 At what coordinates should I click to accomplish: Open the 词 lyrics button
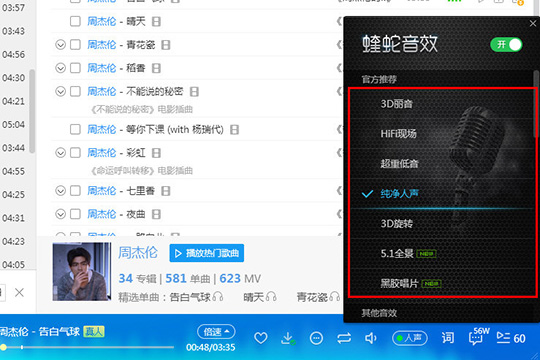448,338
